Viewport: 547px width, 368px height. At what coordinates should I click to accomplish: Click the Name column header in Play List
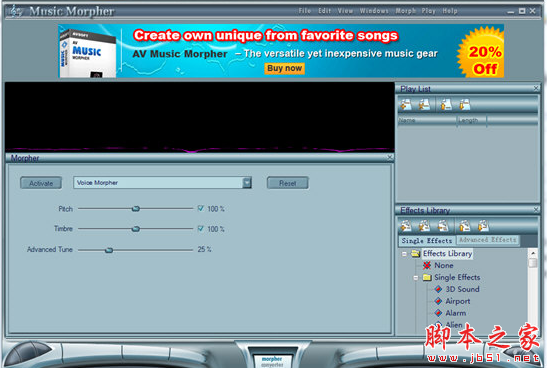[x=427, y=120]
